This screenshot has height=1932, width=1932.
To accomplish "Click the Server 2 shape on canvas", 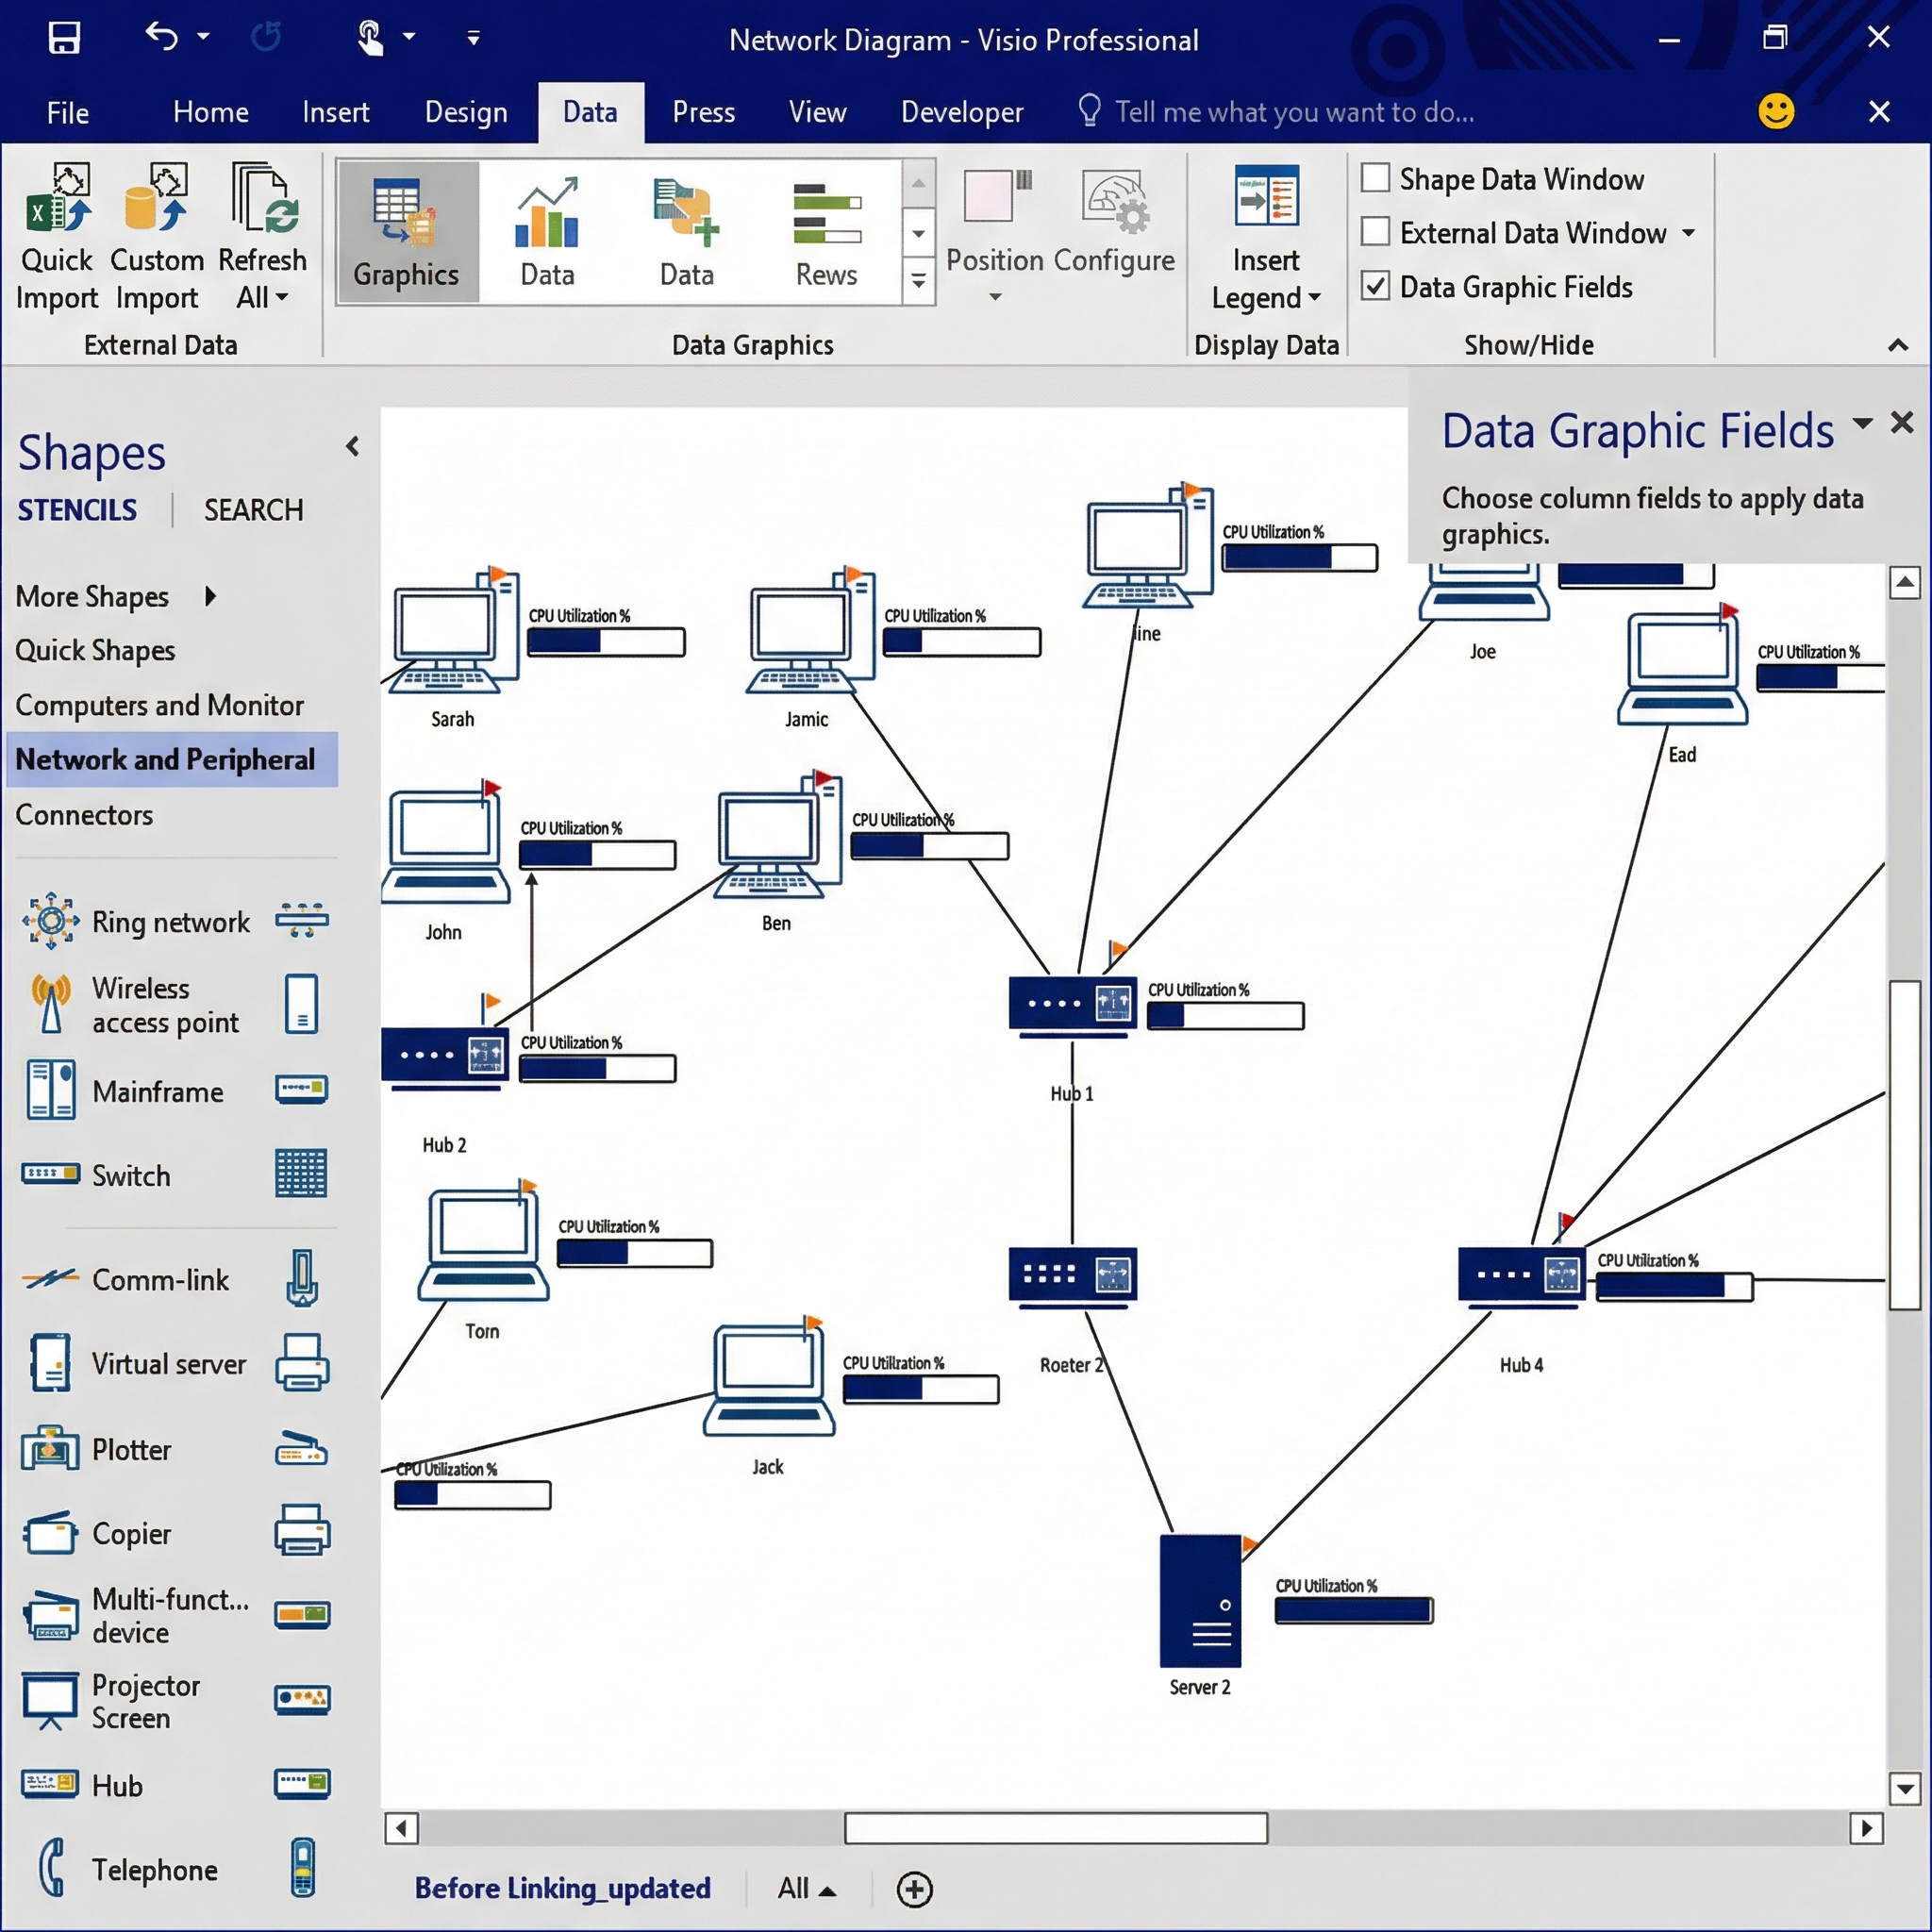I will click(1199, 1601).
